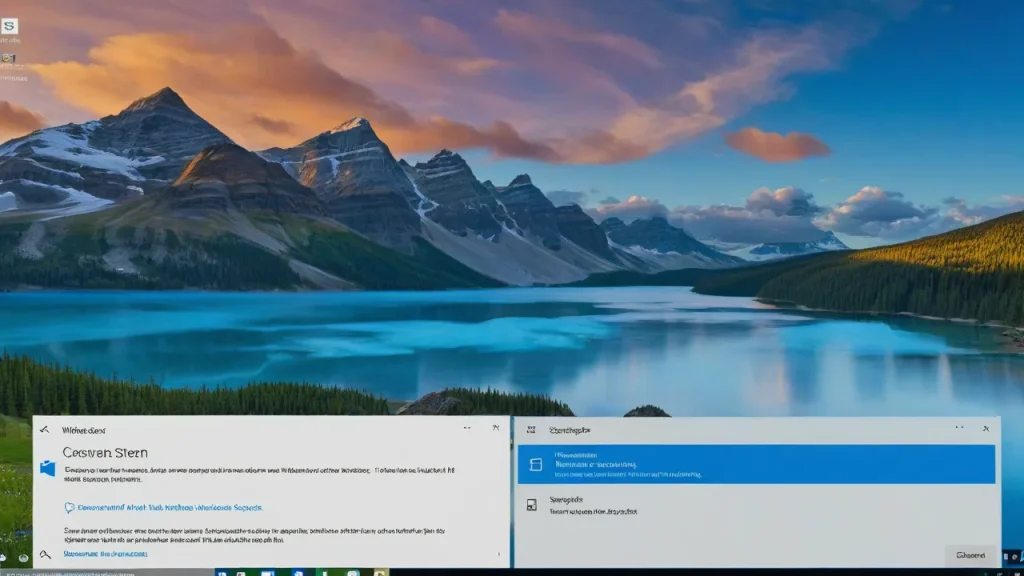Click the 'Cesven Stern' heading in the left window

pos(105,452)
